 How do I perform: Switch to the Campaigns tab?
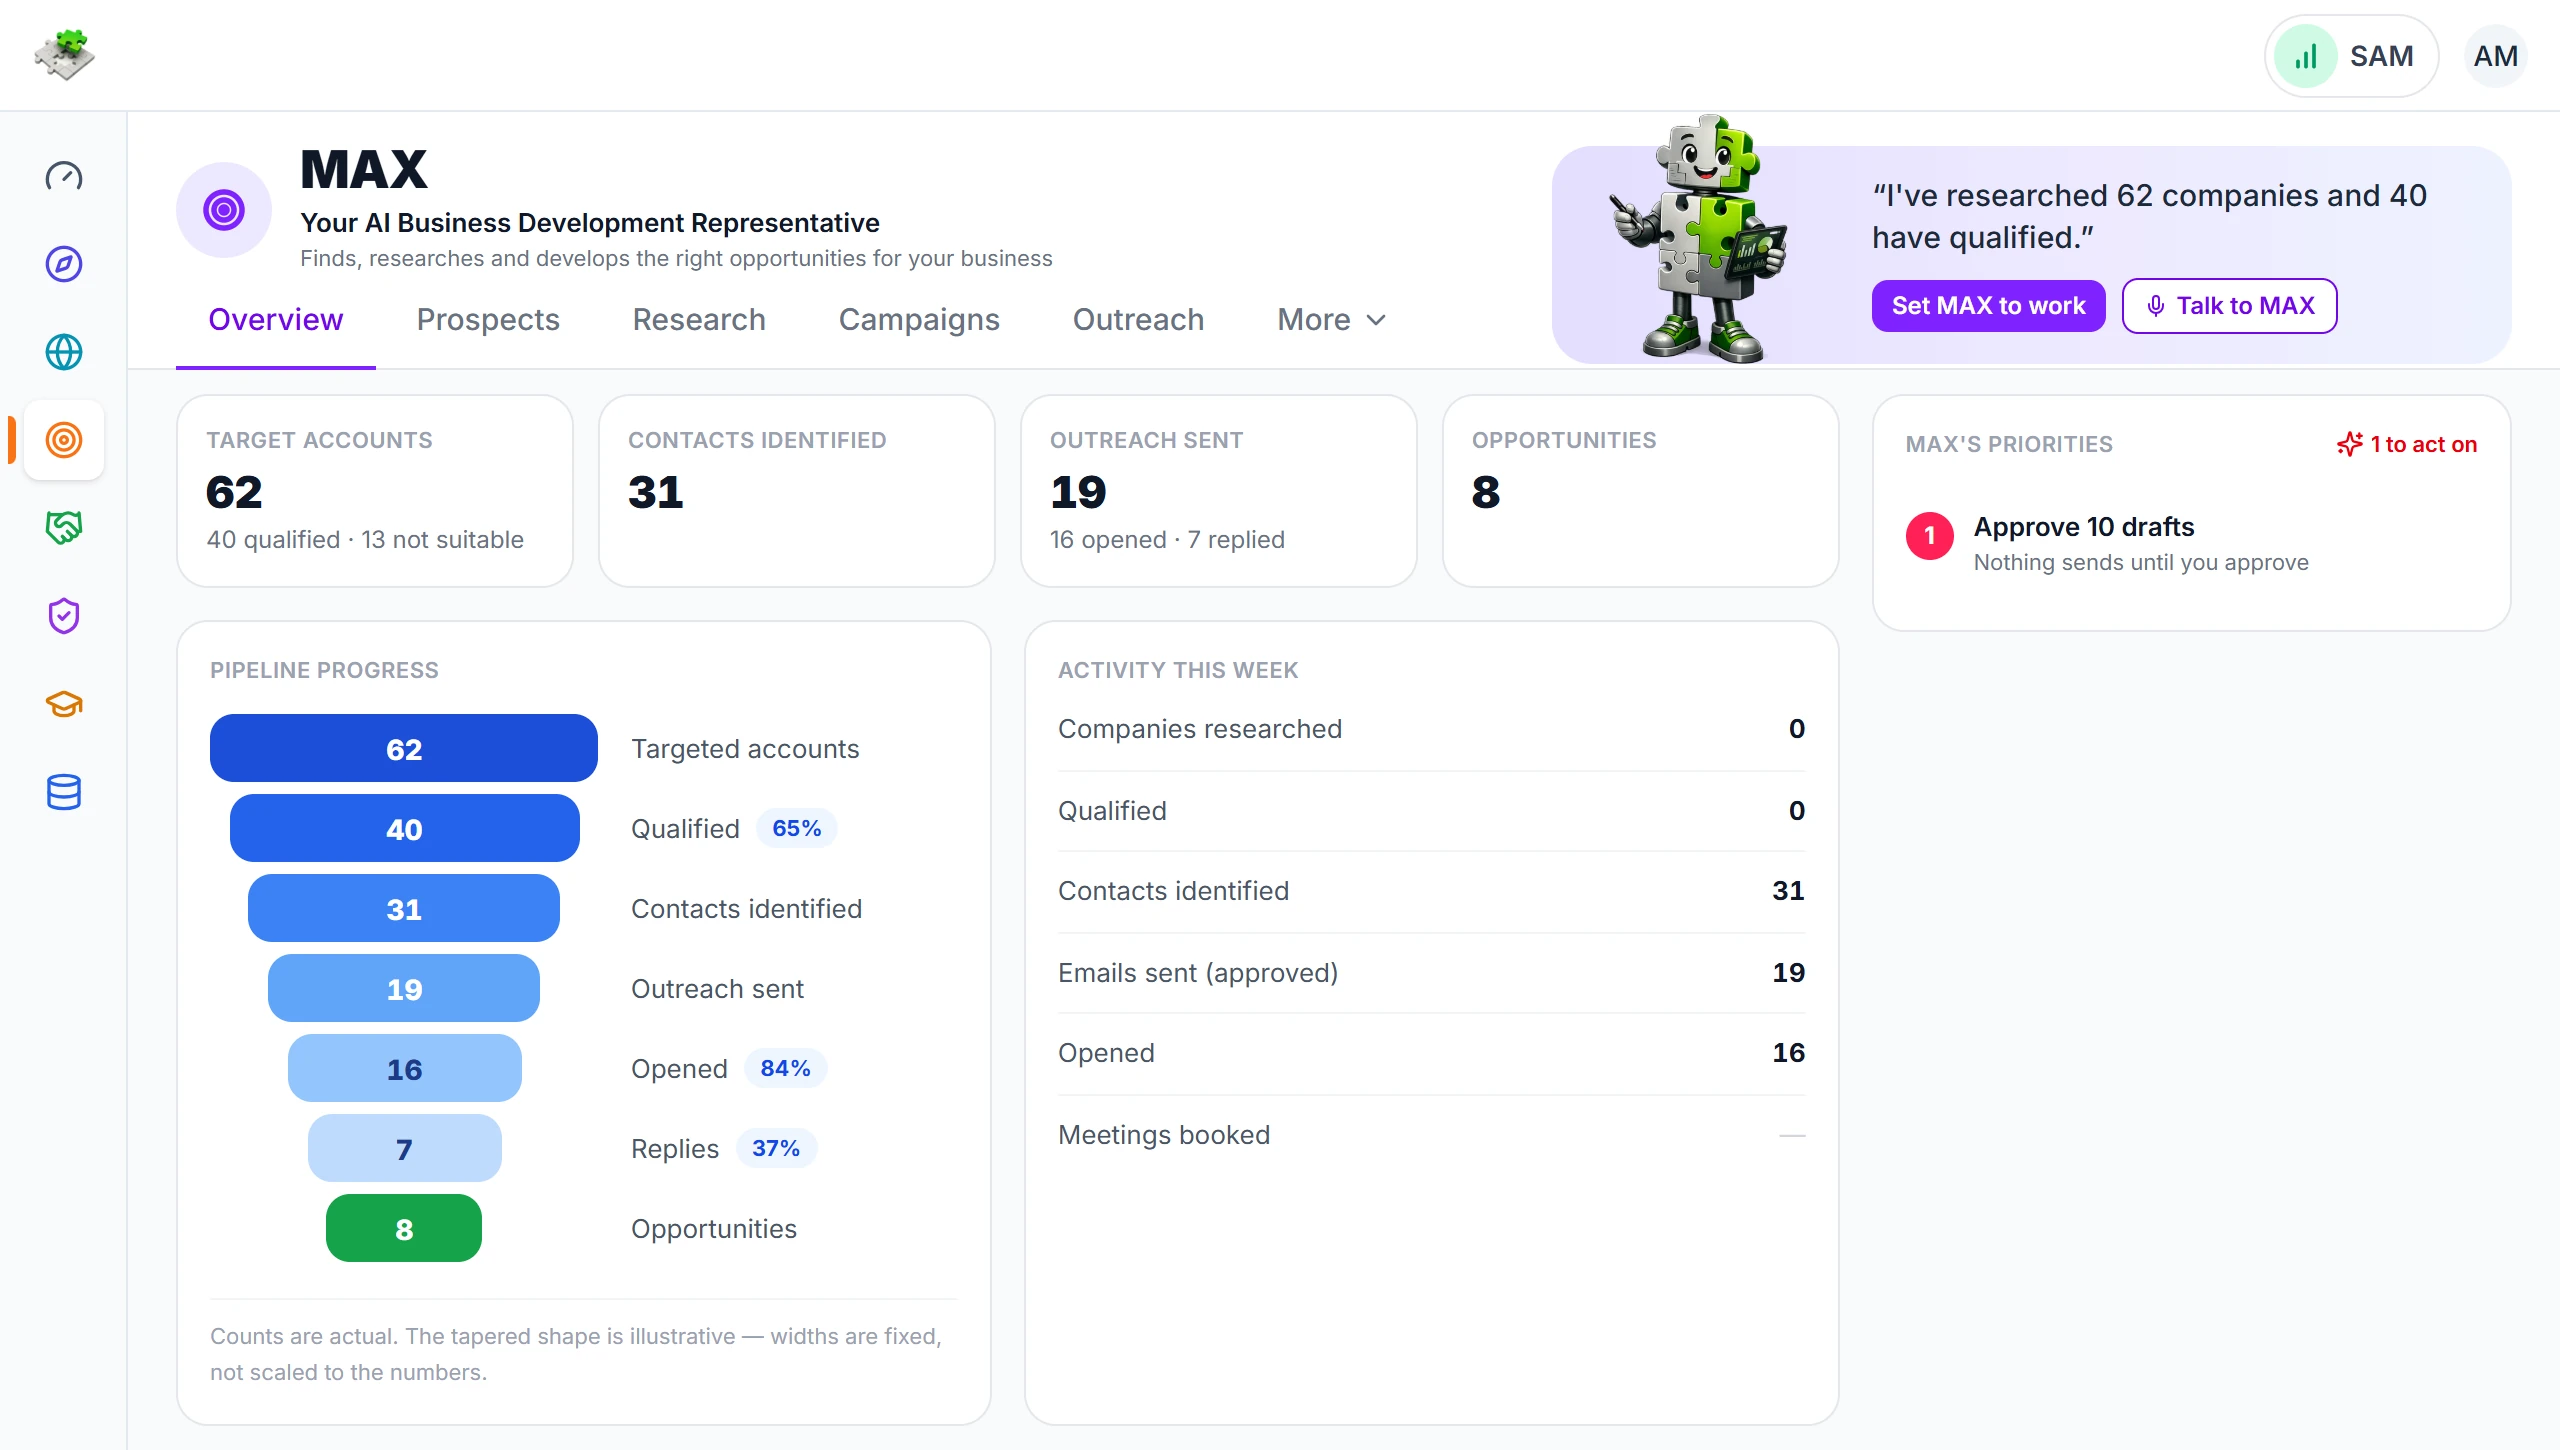[x=919, y=320]
